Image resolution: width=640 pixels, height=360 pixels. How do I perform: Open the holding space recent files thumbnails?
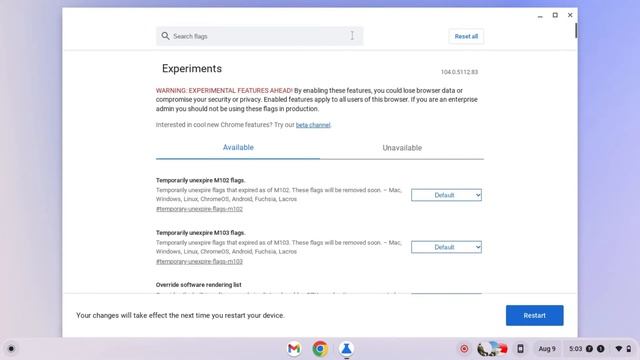pos(492,349)
